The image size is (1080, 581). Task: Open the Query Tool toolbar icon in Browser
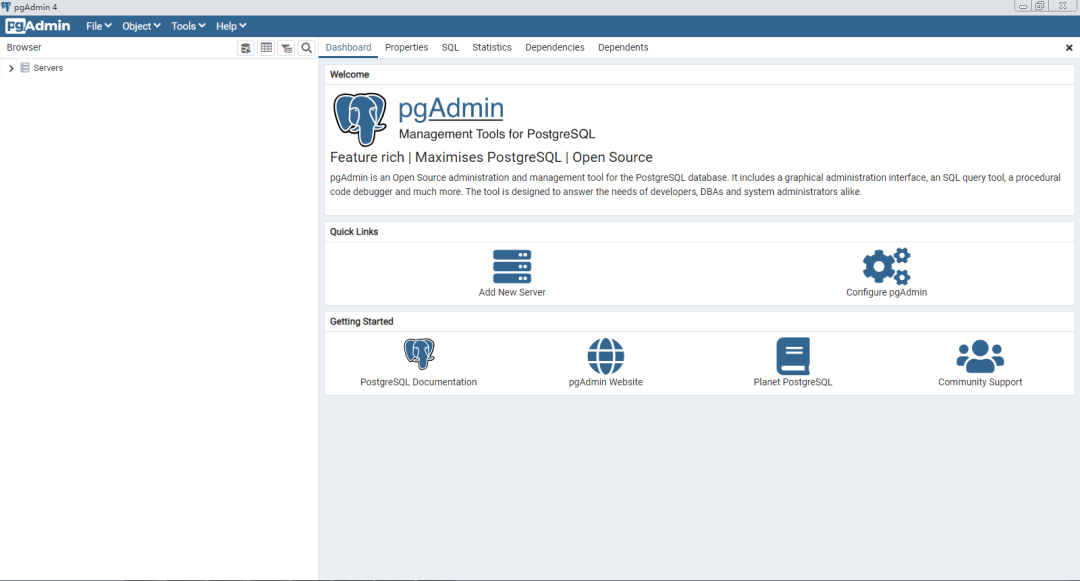coord(245,47)
